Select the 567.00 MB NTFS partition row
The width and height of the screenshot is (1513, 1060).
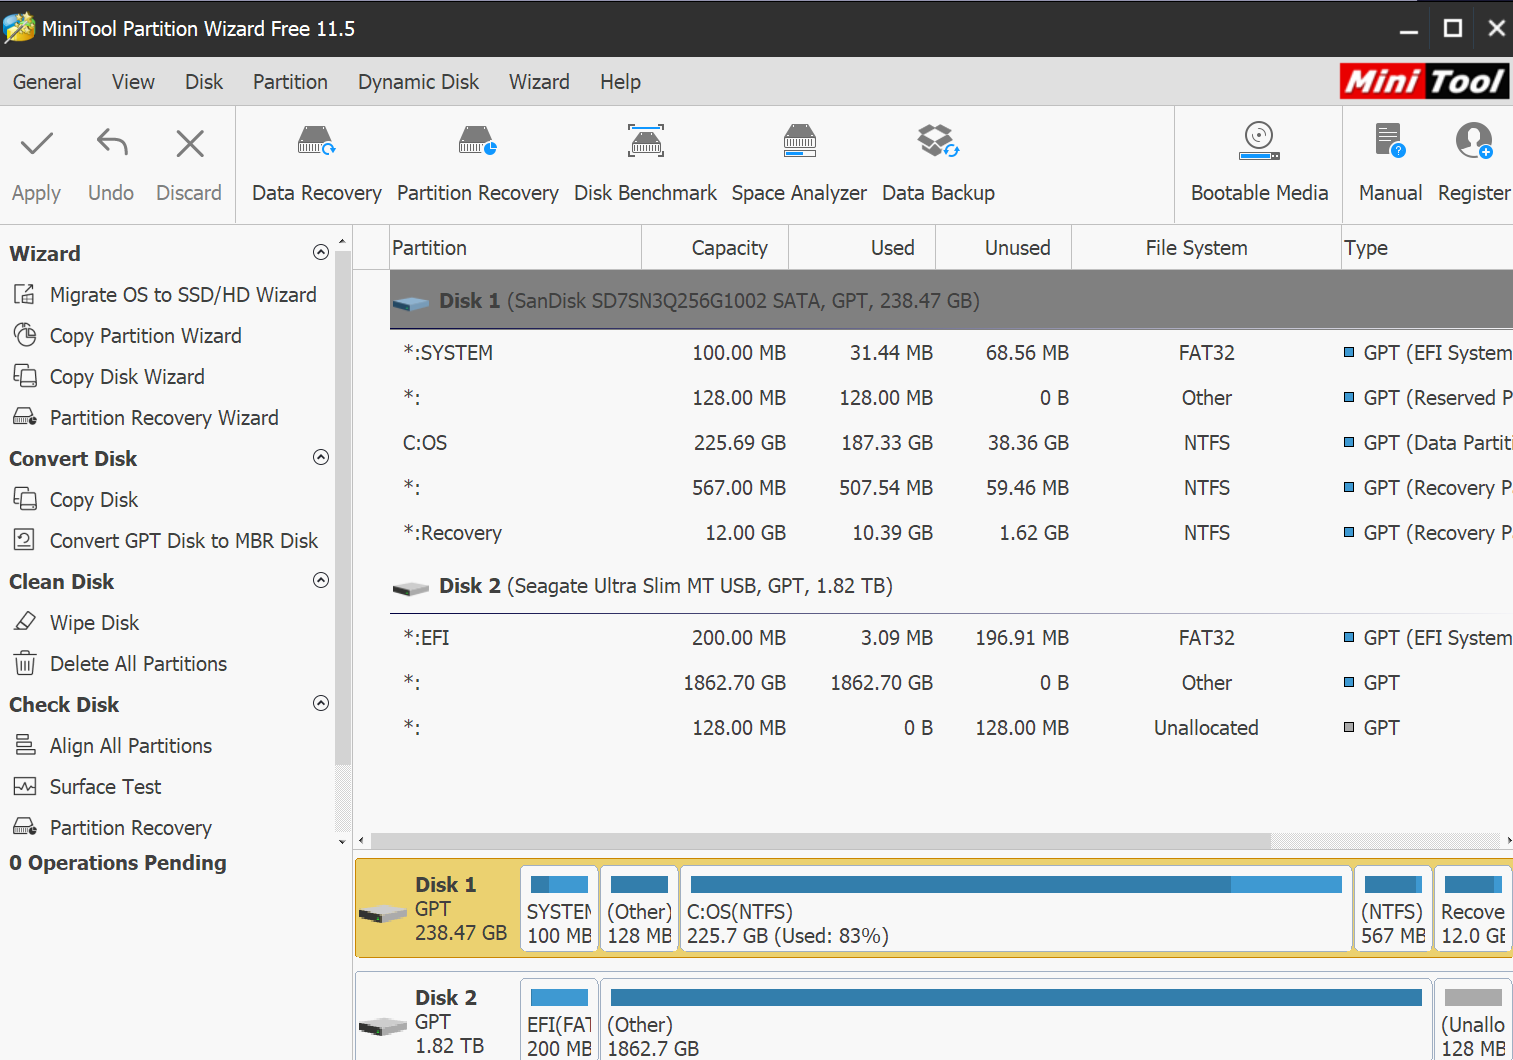coord(951,488)
